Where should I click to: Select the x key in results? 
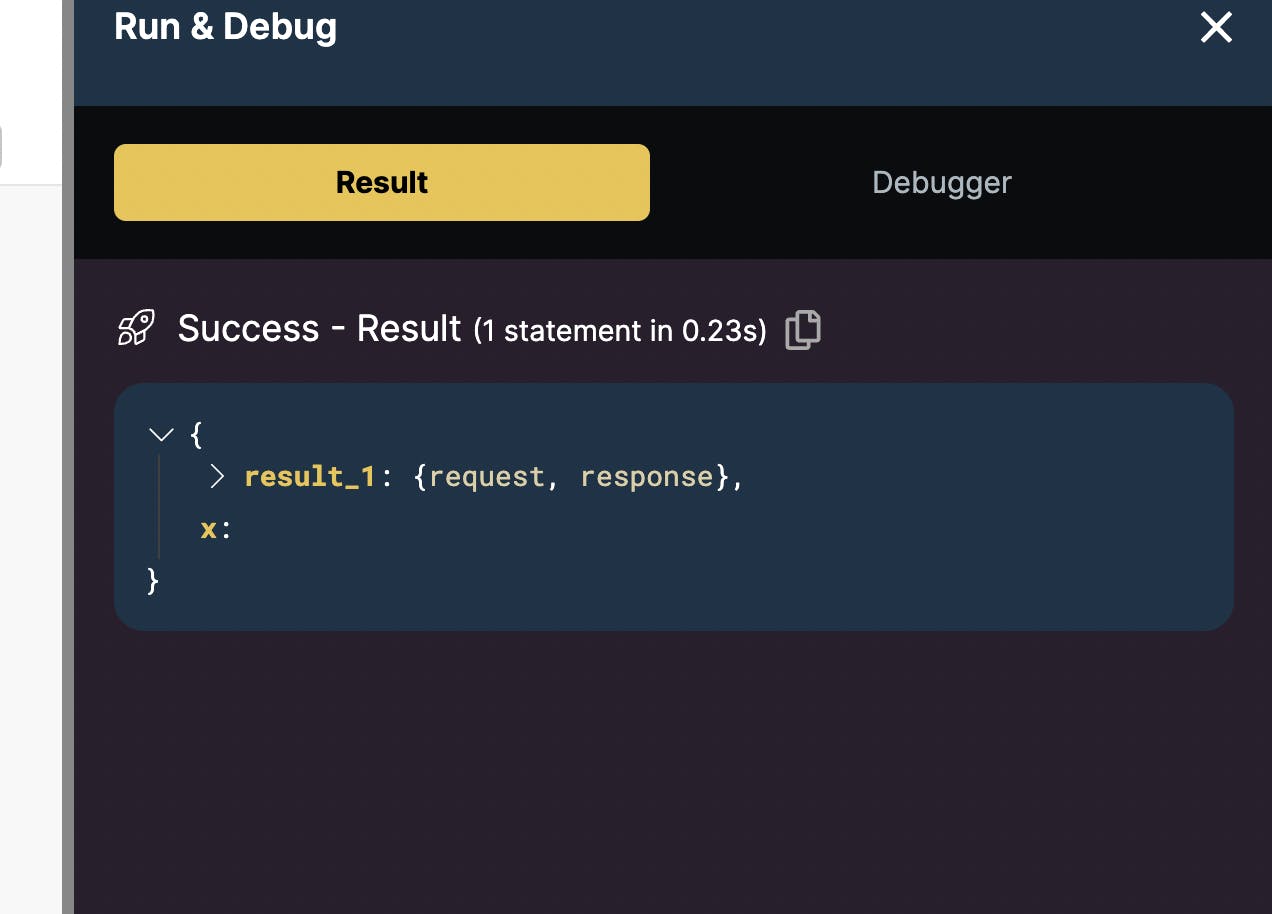208,528
